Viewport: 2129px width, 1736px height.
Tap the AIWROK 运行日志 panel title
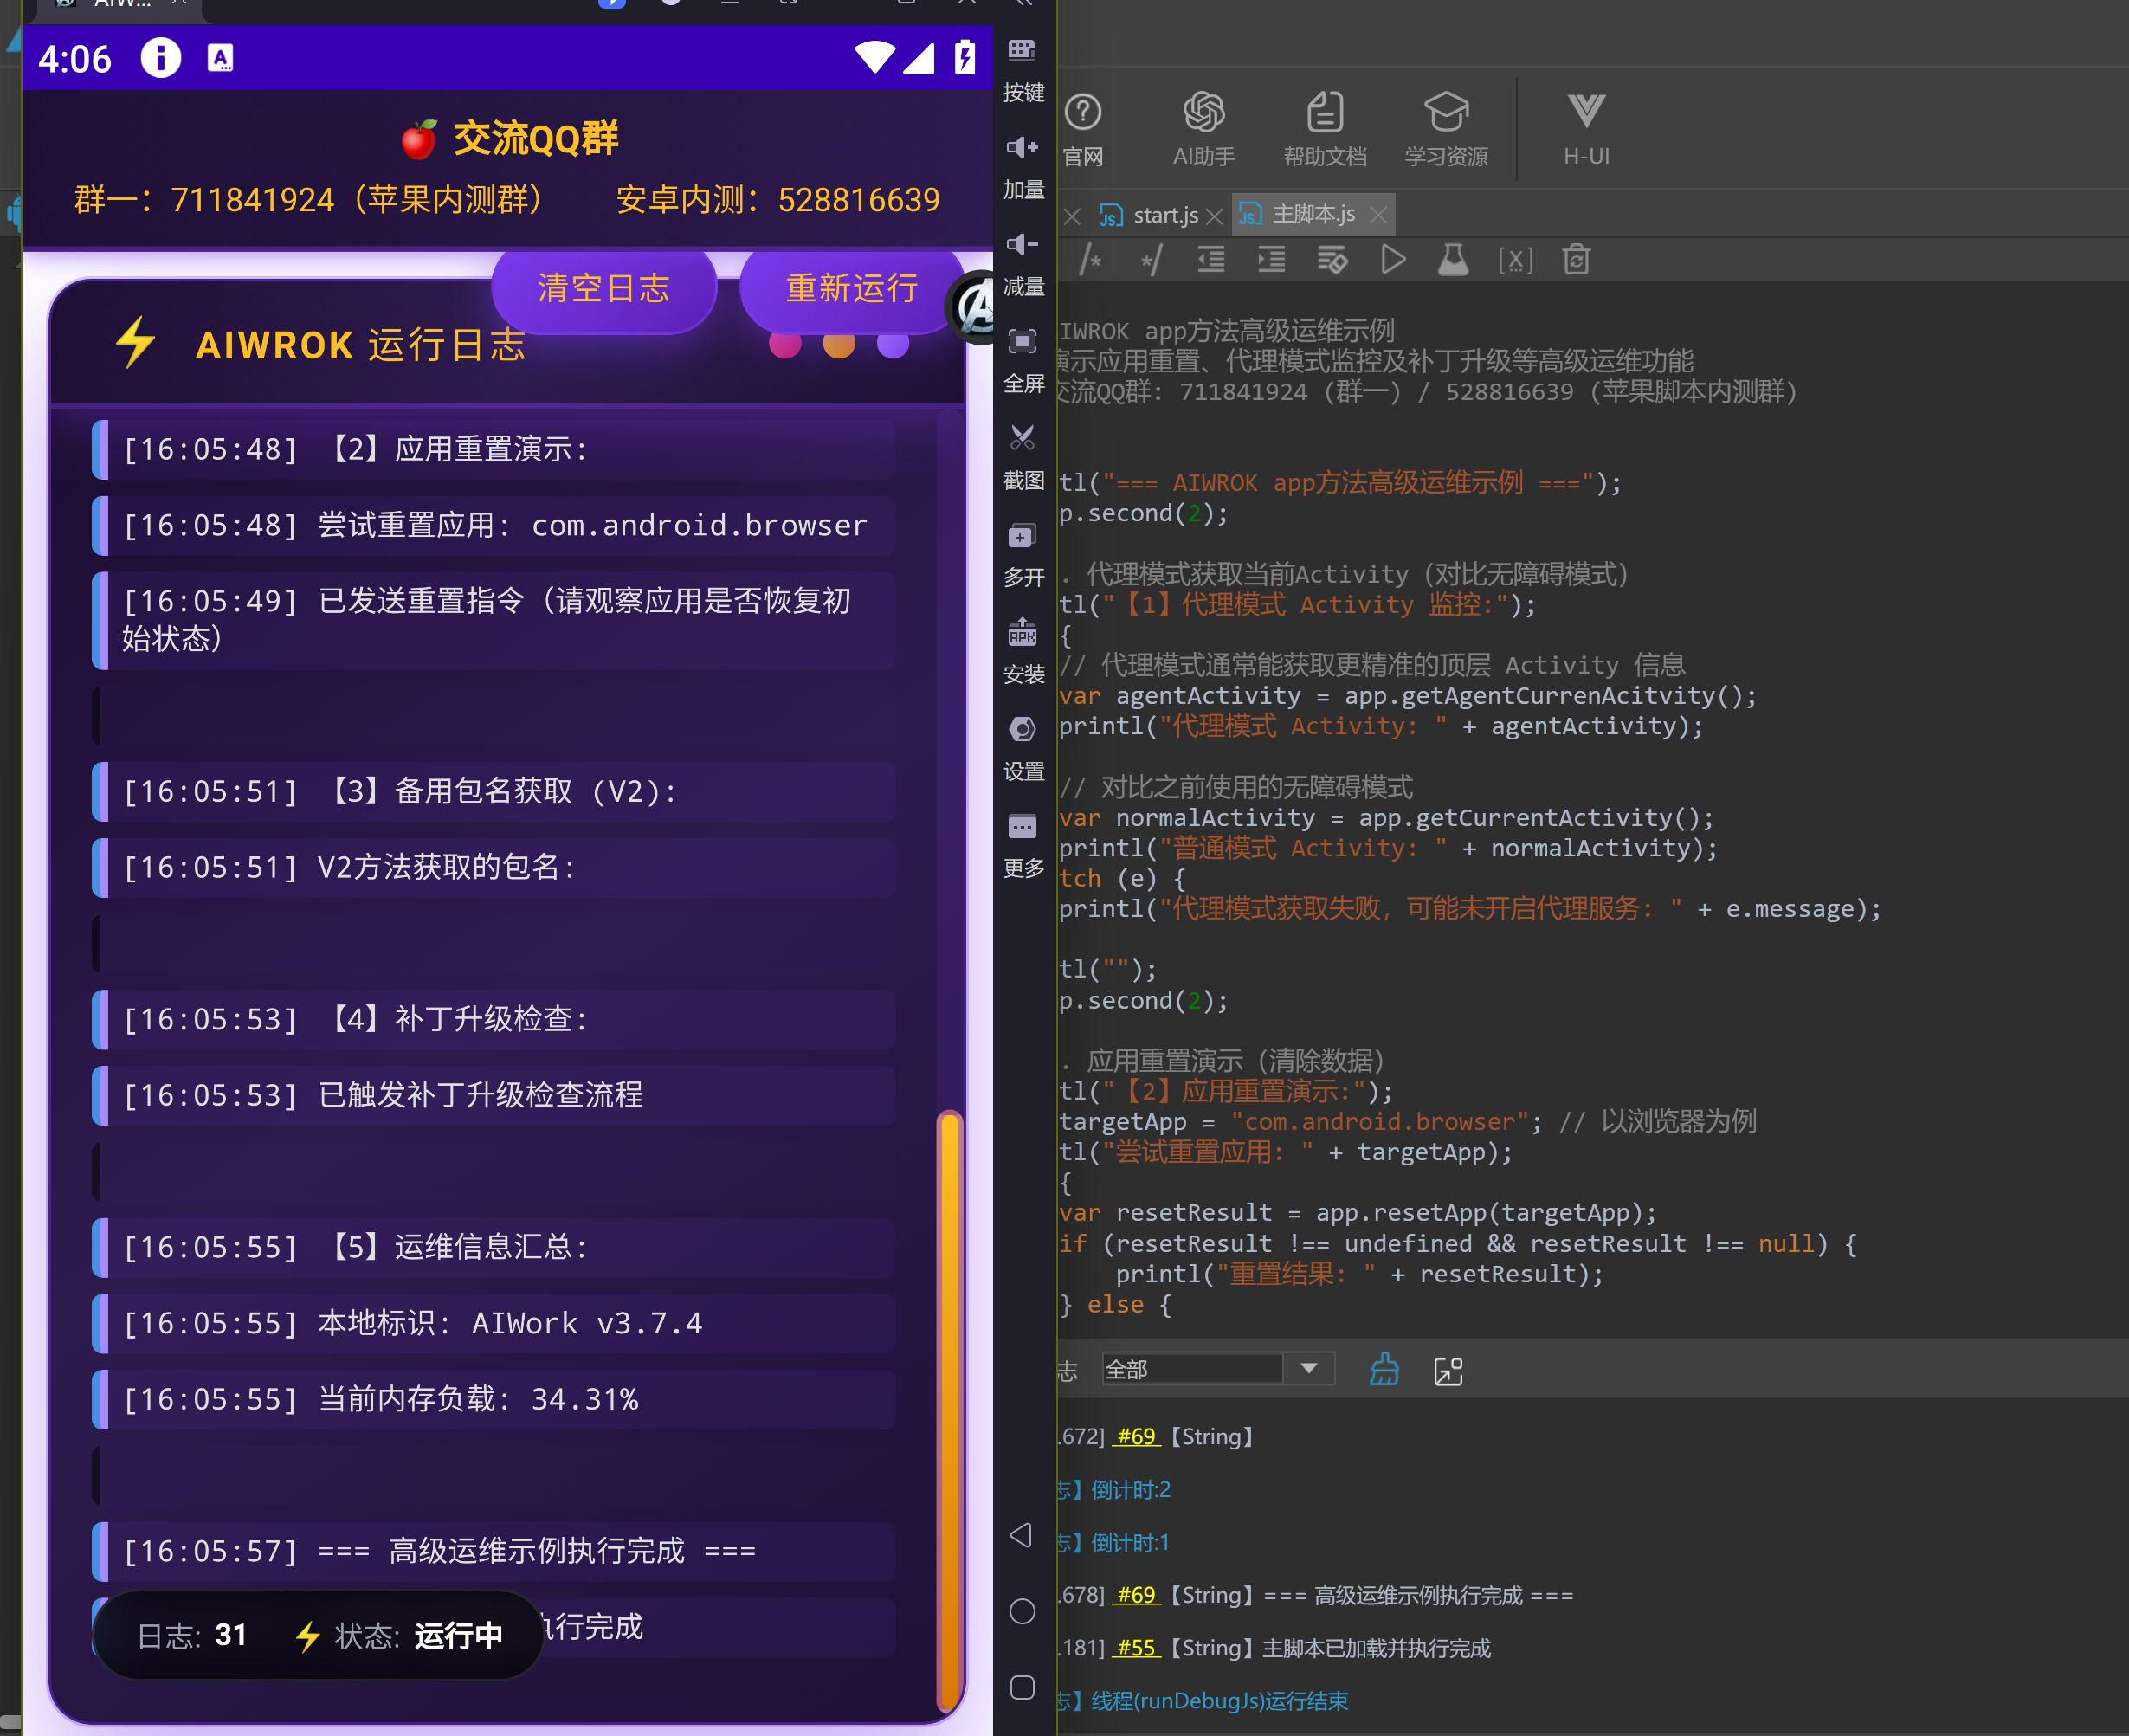tap(360, 345)
